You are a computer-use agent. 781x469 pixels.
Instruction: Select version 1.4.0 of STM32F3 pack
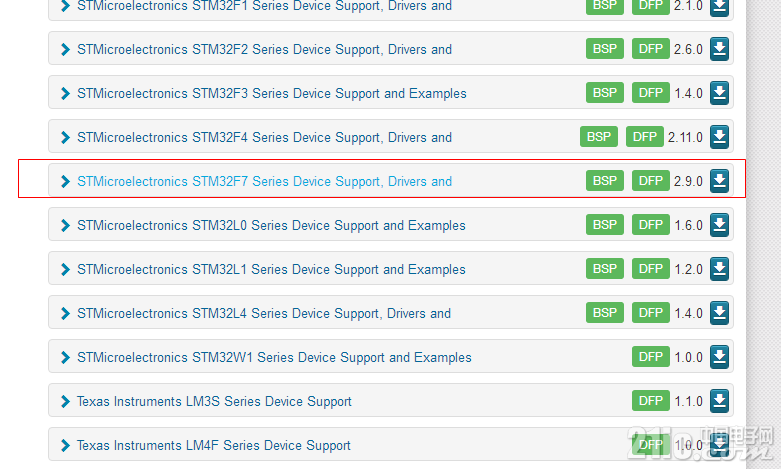pyautogui.click(x=688, y=93)
